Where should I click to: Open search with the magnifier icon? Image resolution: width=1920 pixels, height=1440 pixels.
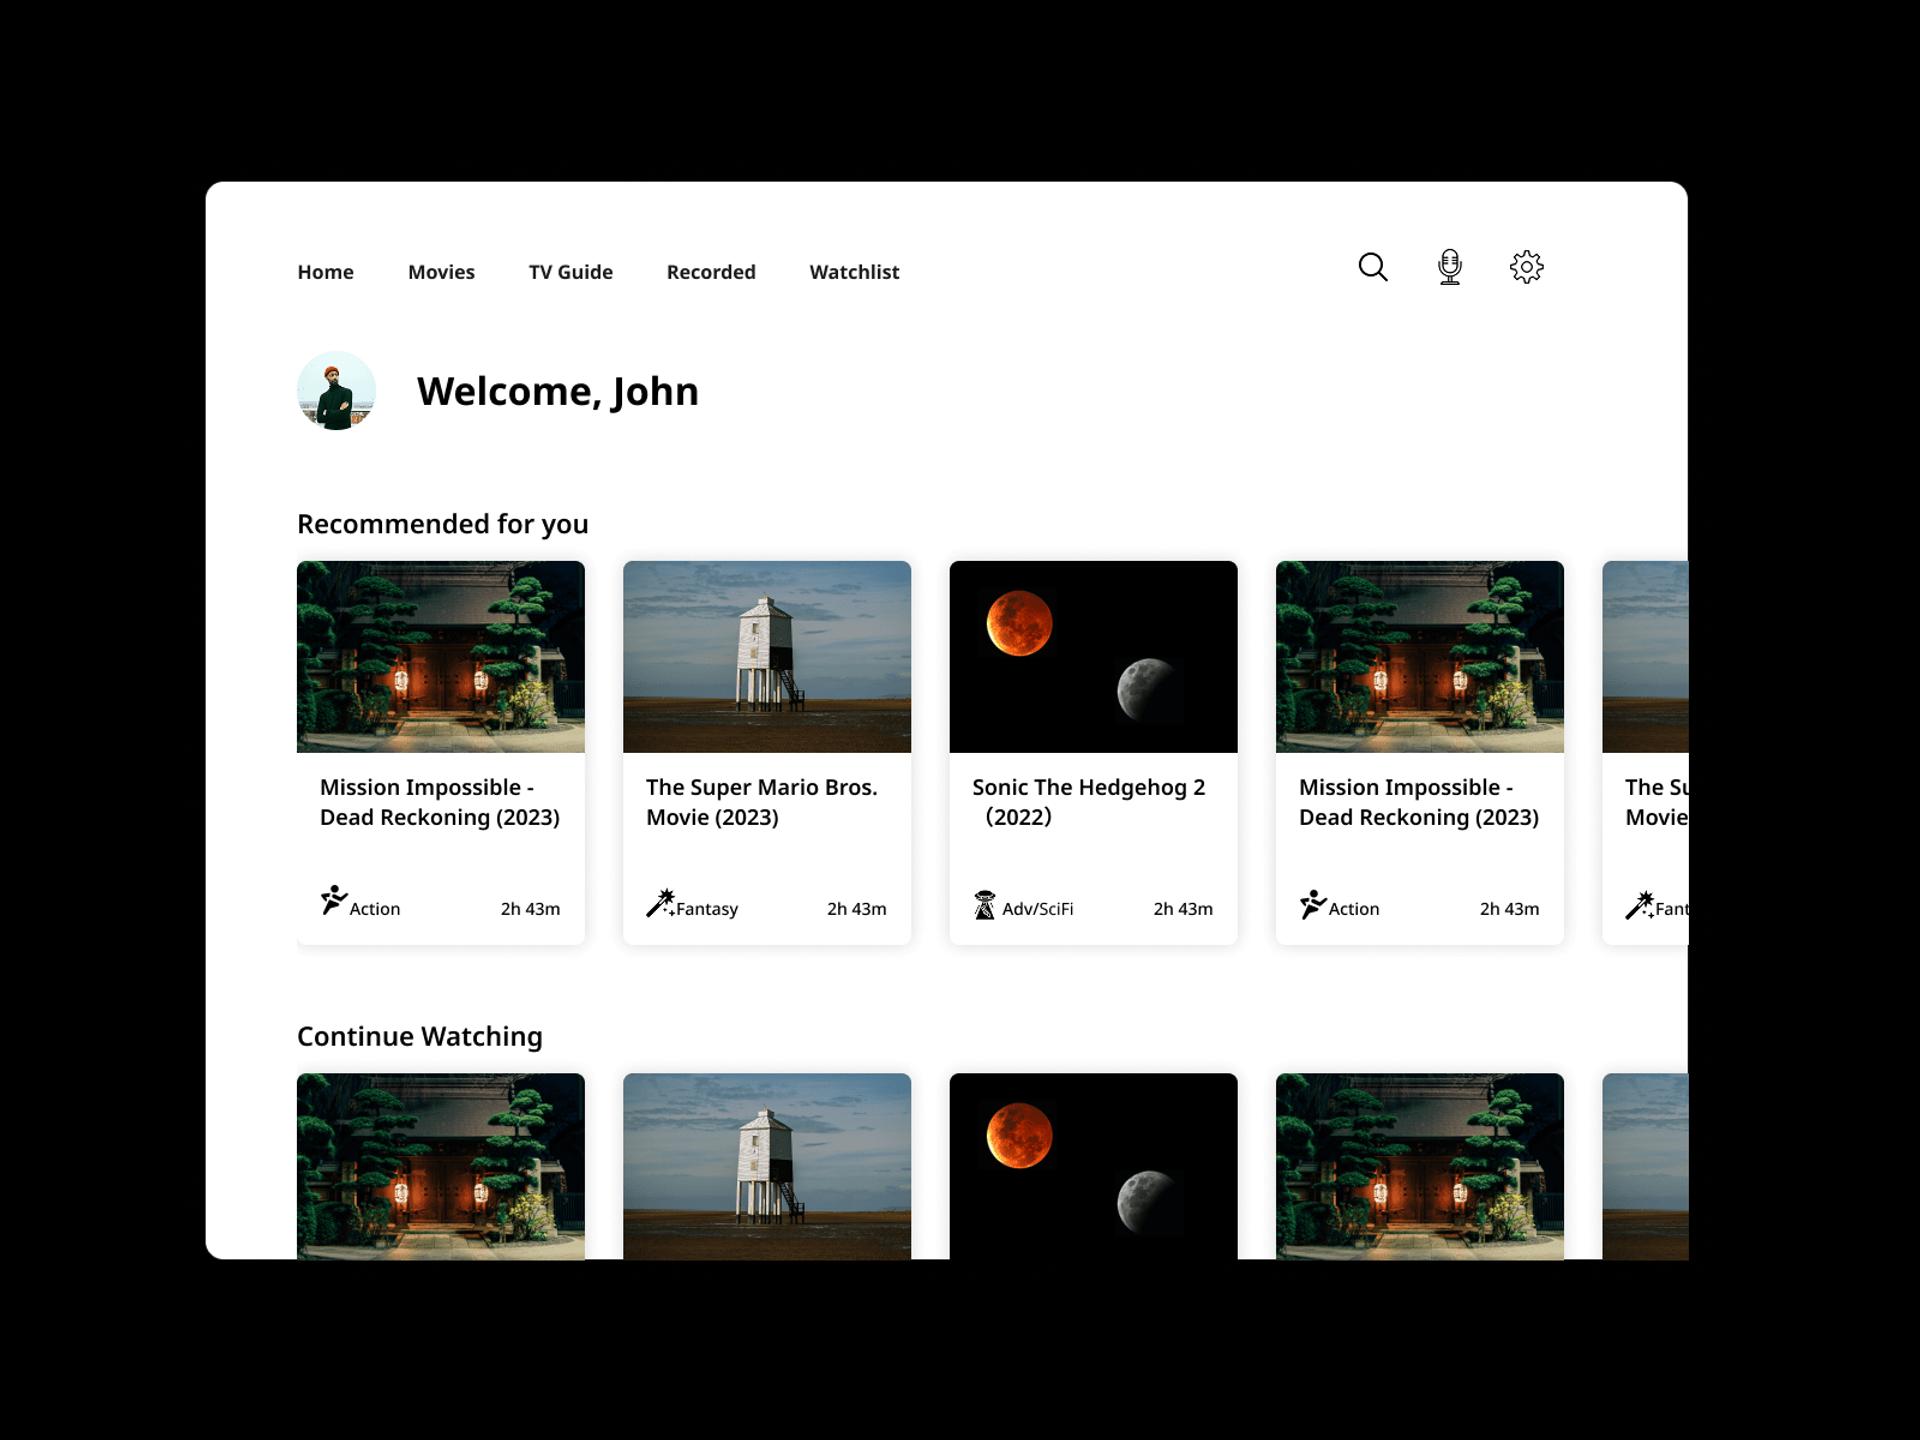[x=1373, y=267]
